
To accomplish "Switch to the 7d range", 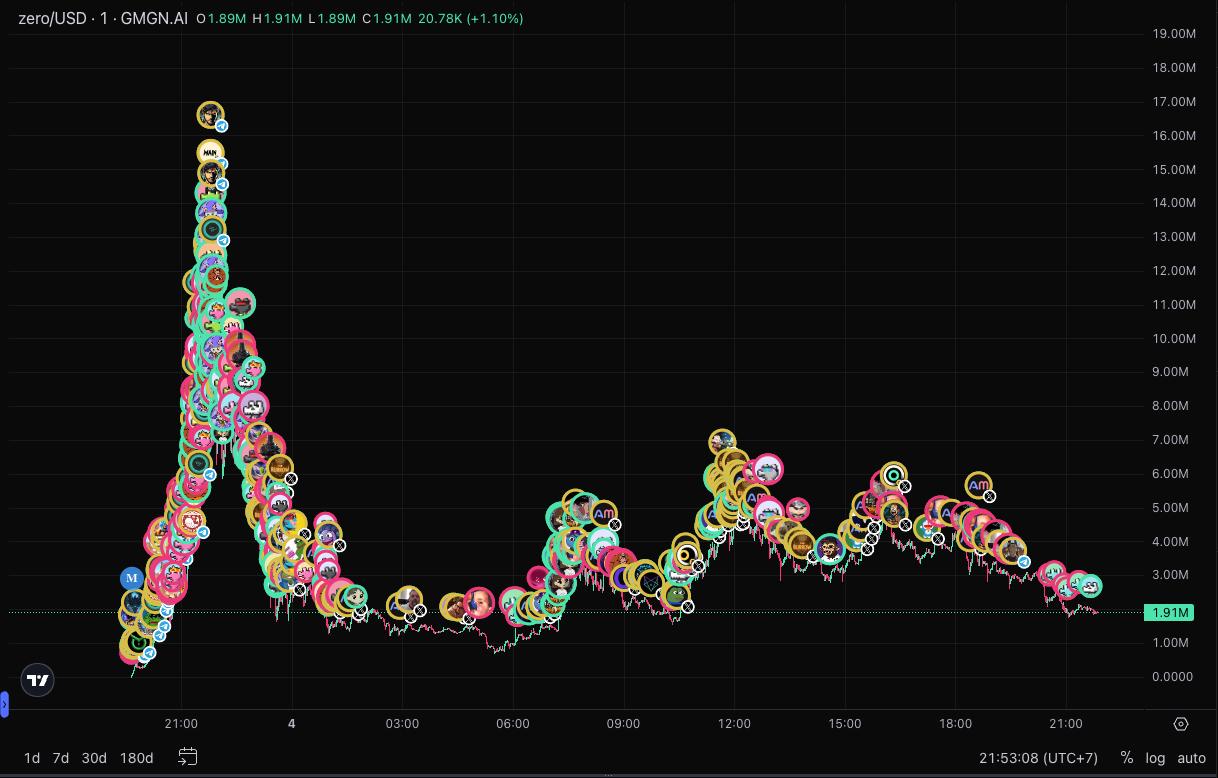I will 61,757.
